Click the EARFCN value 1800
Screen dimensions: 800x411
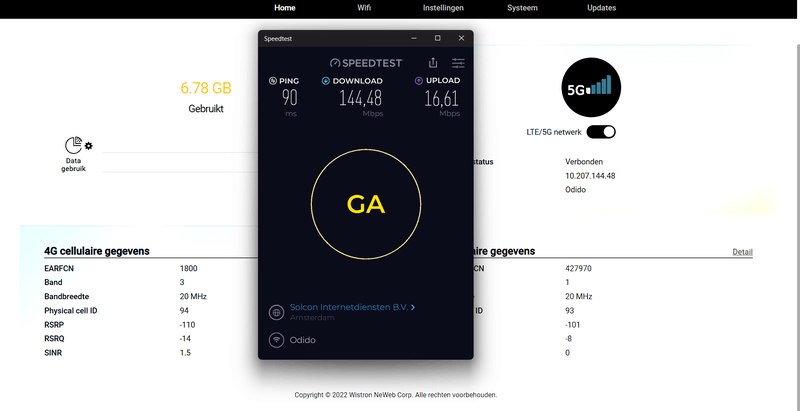pos(188,268)
